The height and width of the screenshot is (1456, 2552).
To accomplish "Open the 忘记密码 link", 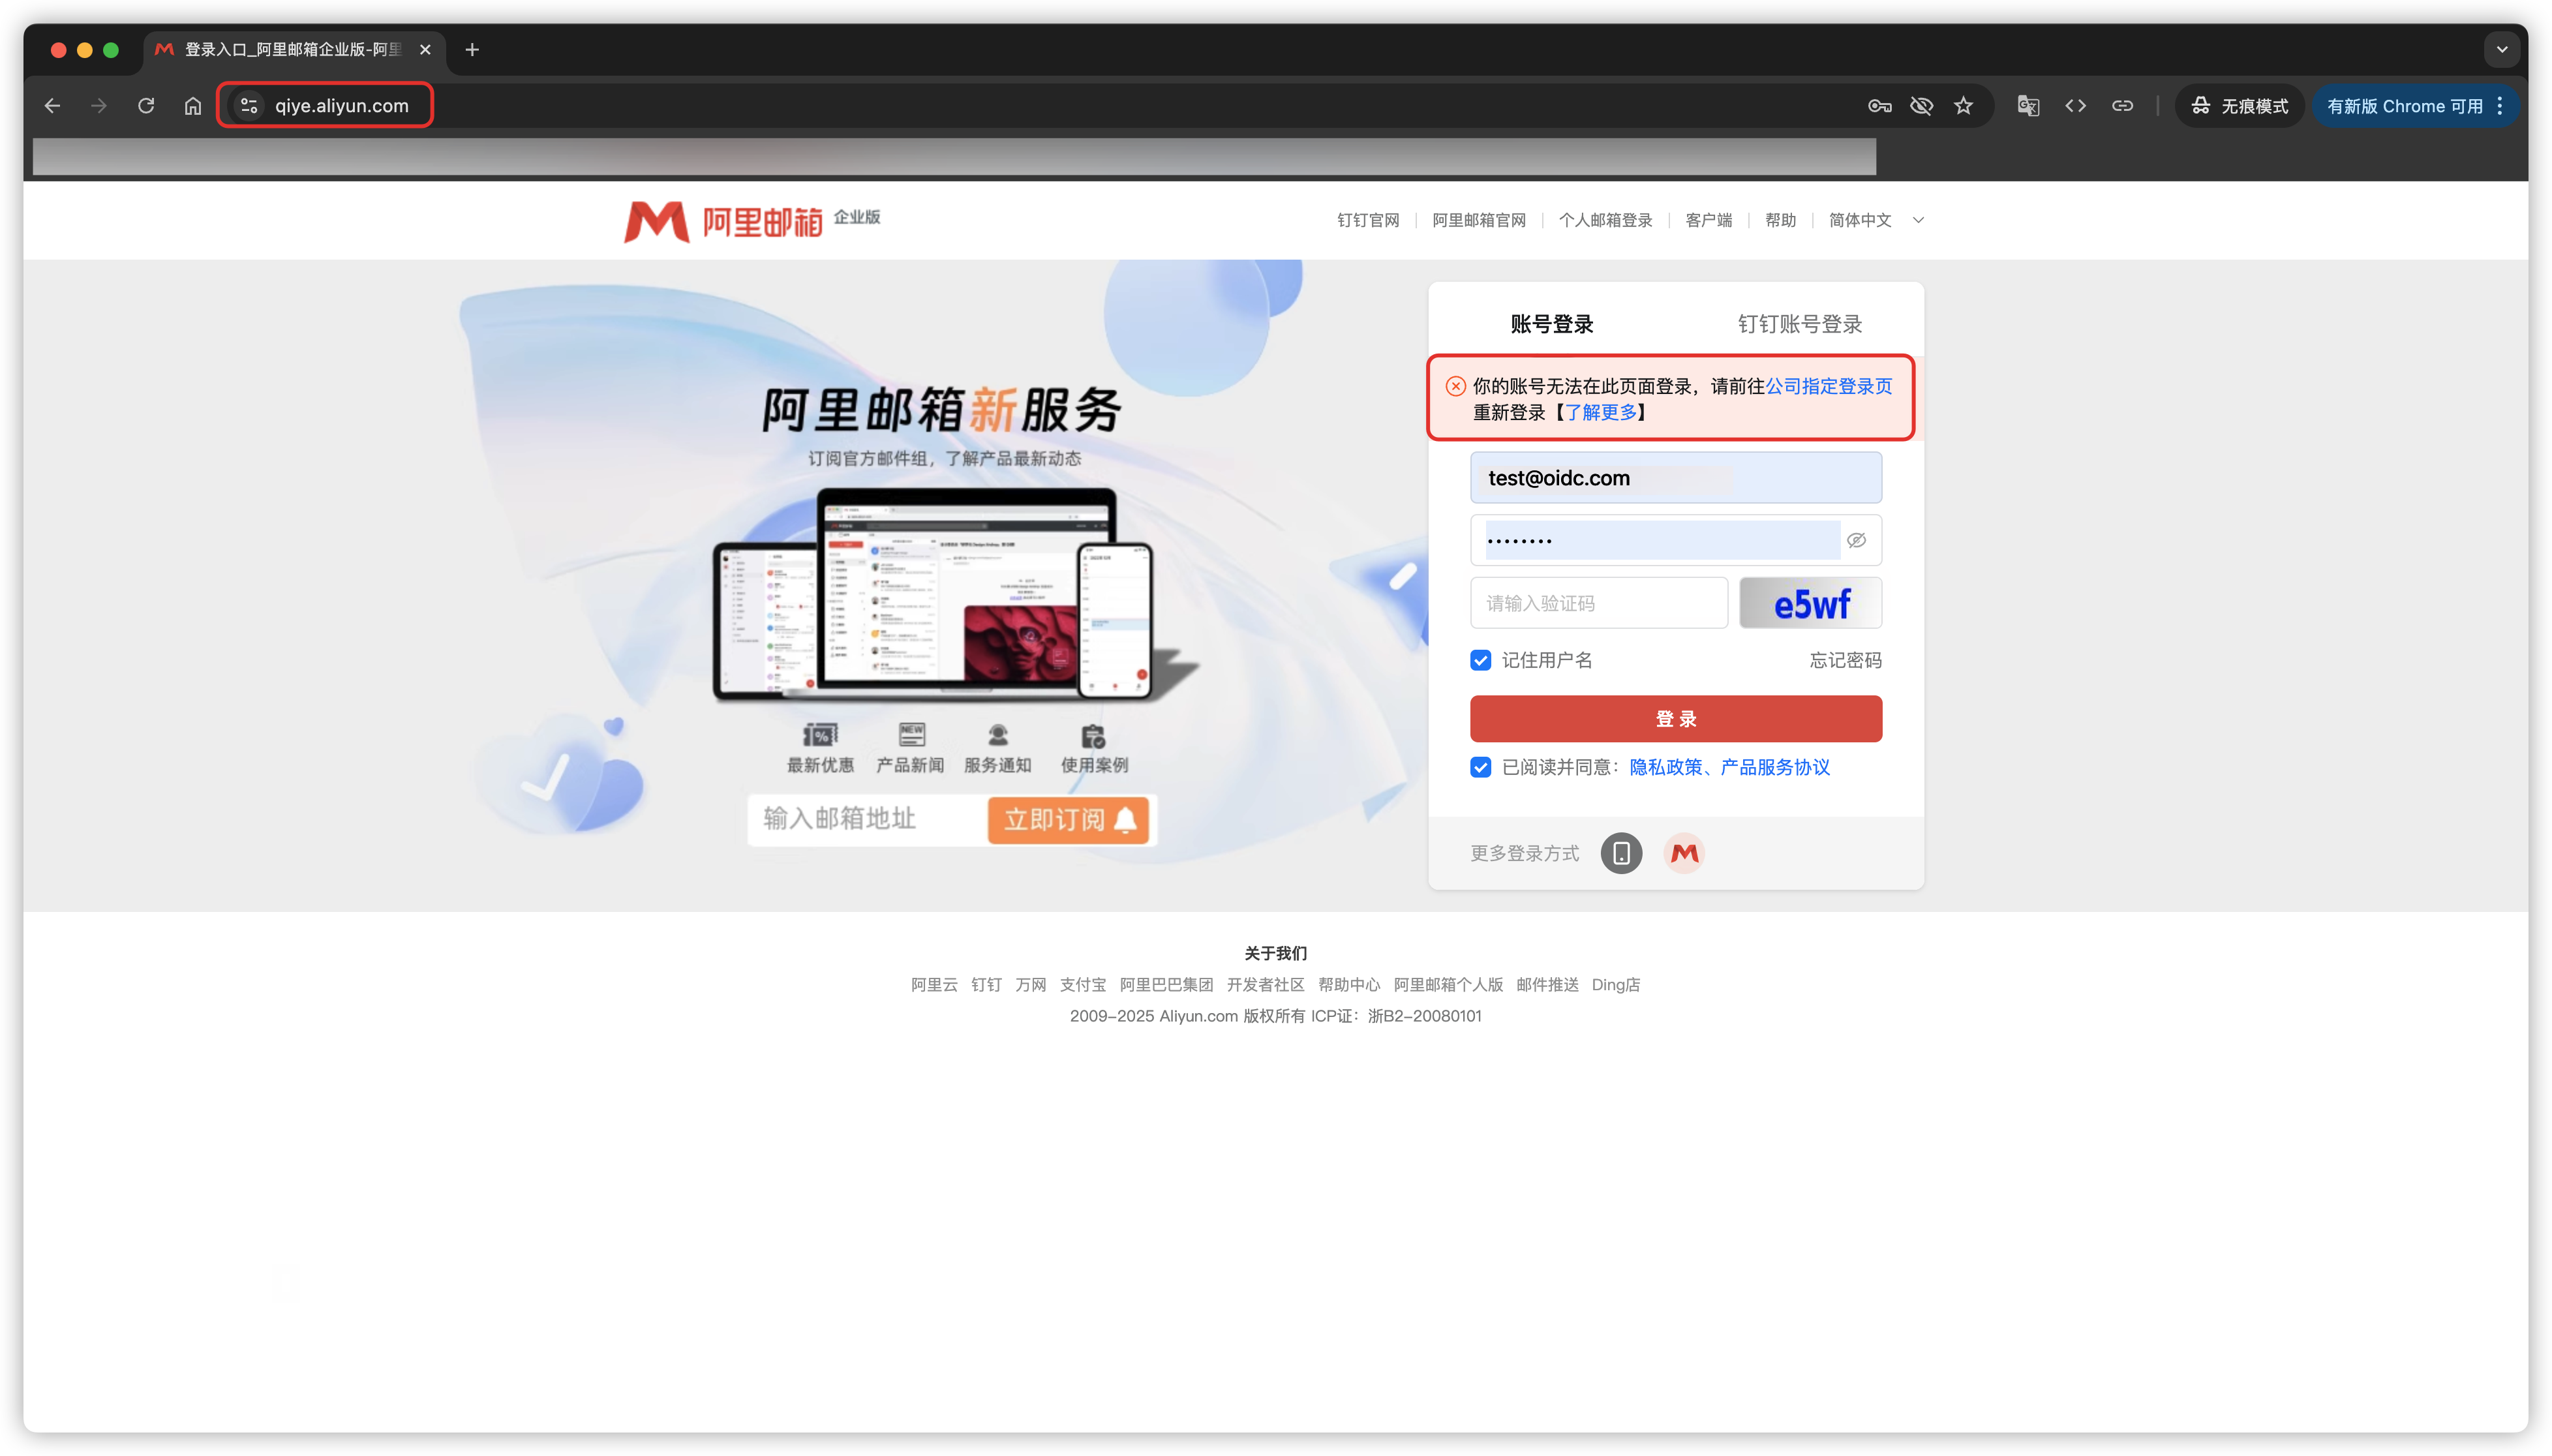I will pyautogui.click(x=1845, y=660).
